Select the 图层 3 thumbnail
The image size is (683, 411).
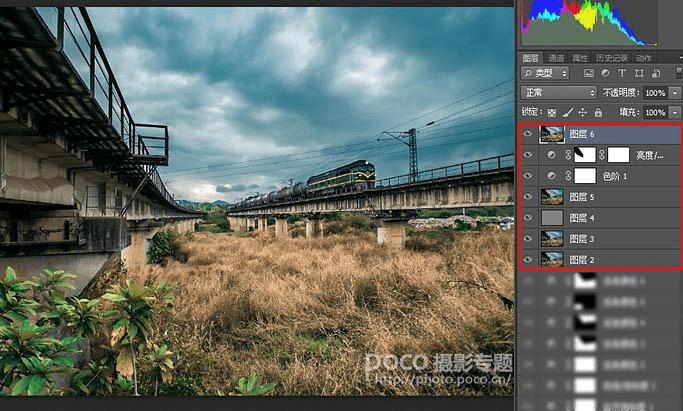[552, 239]
